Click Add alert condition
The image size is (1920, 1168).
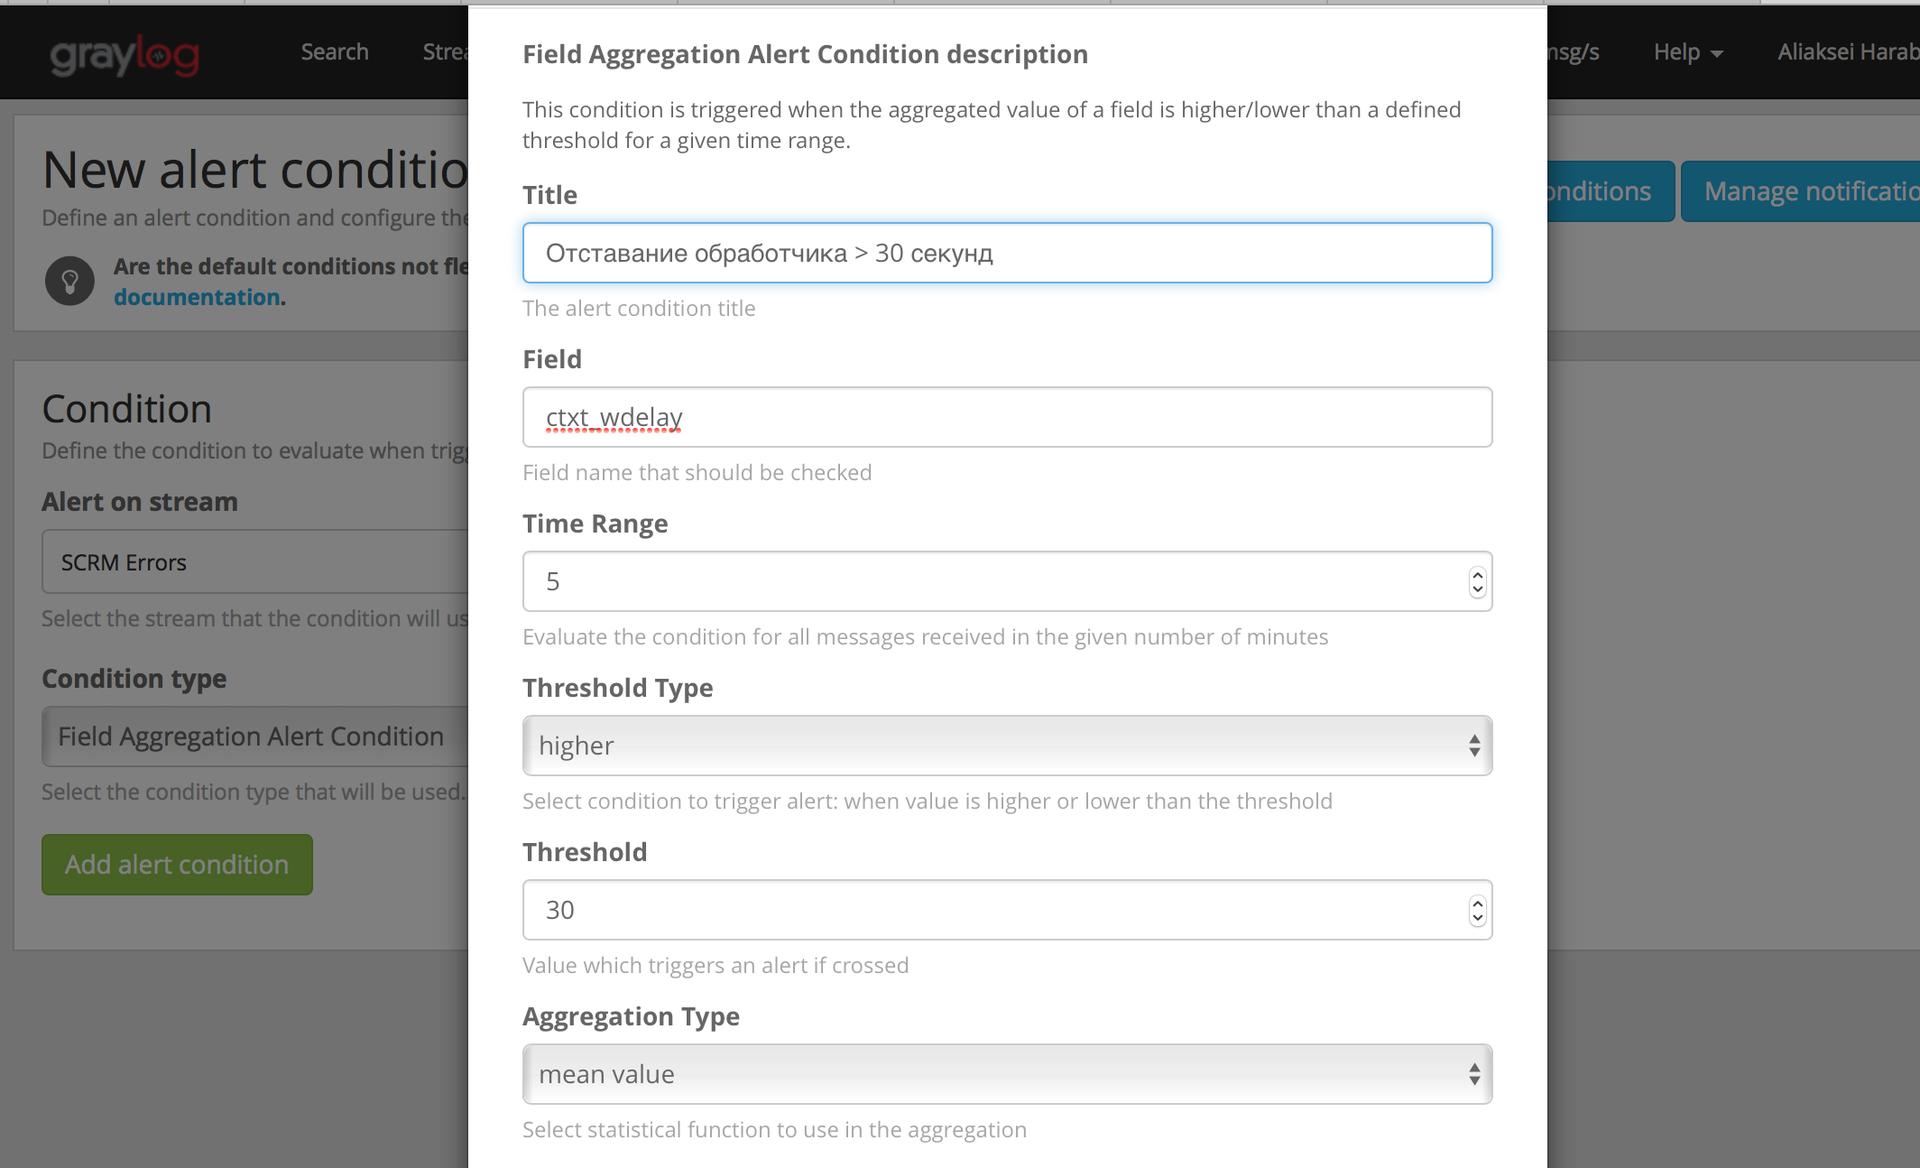click(x=176, y=864)
